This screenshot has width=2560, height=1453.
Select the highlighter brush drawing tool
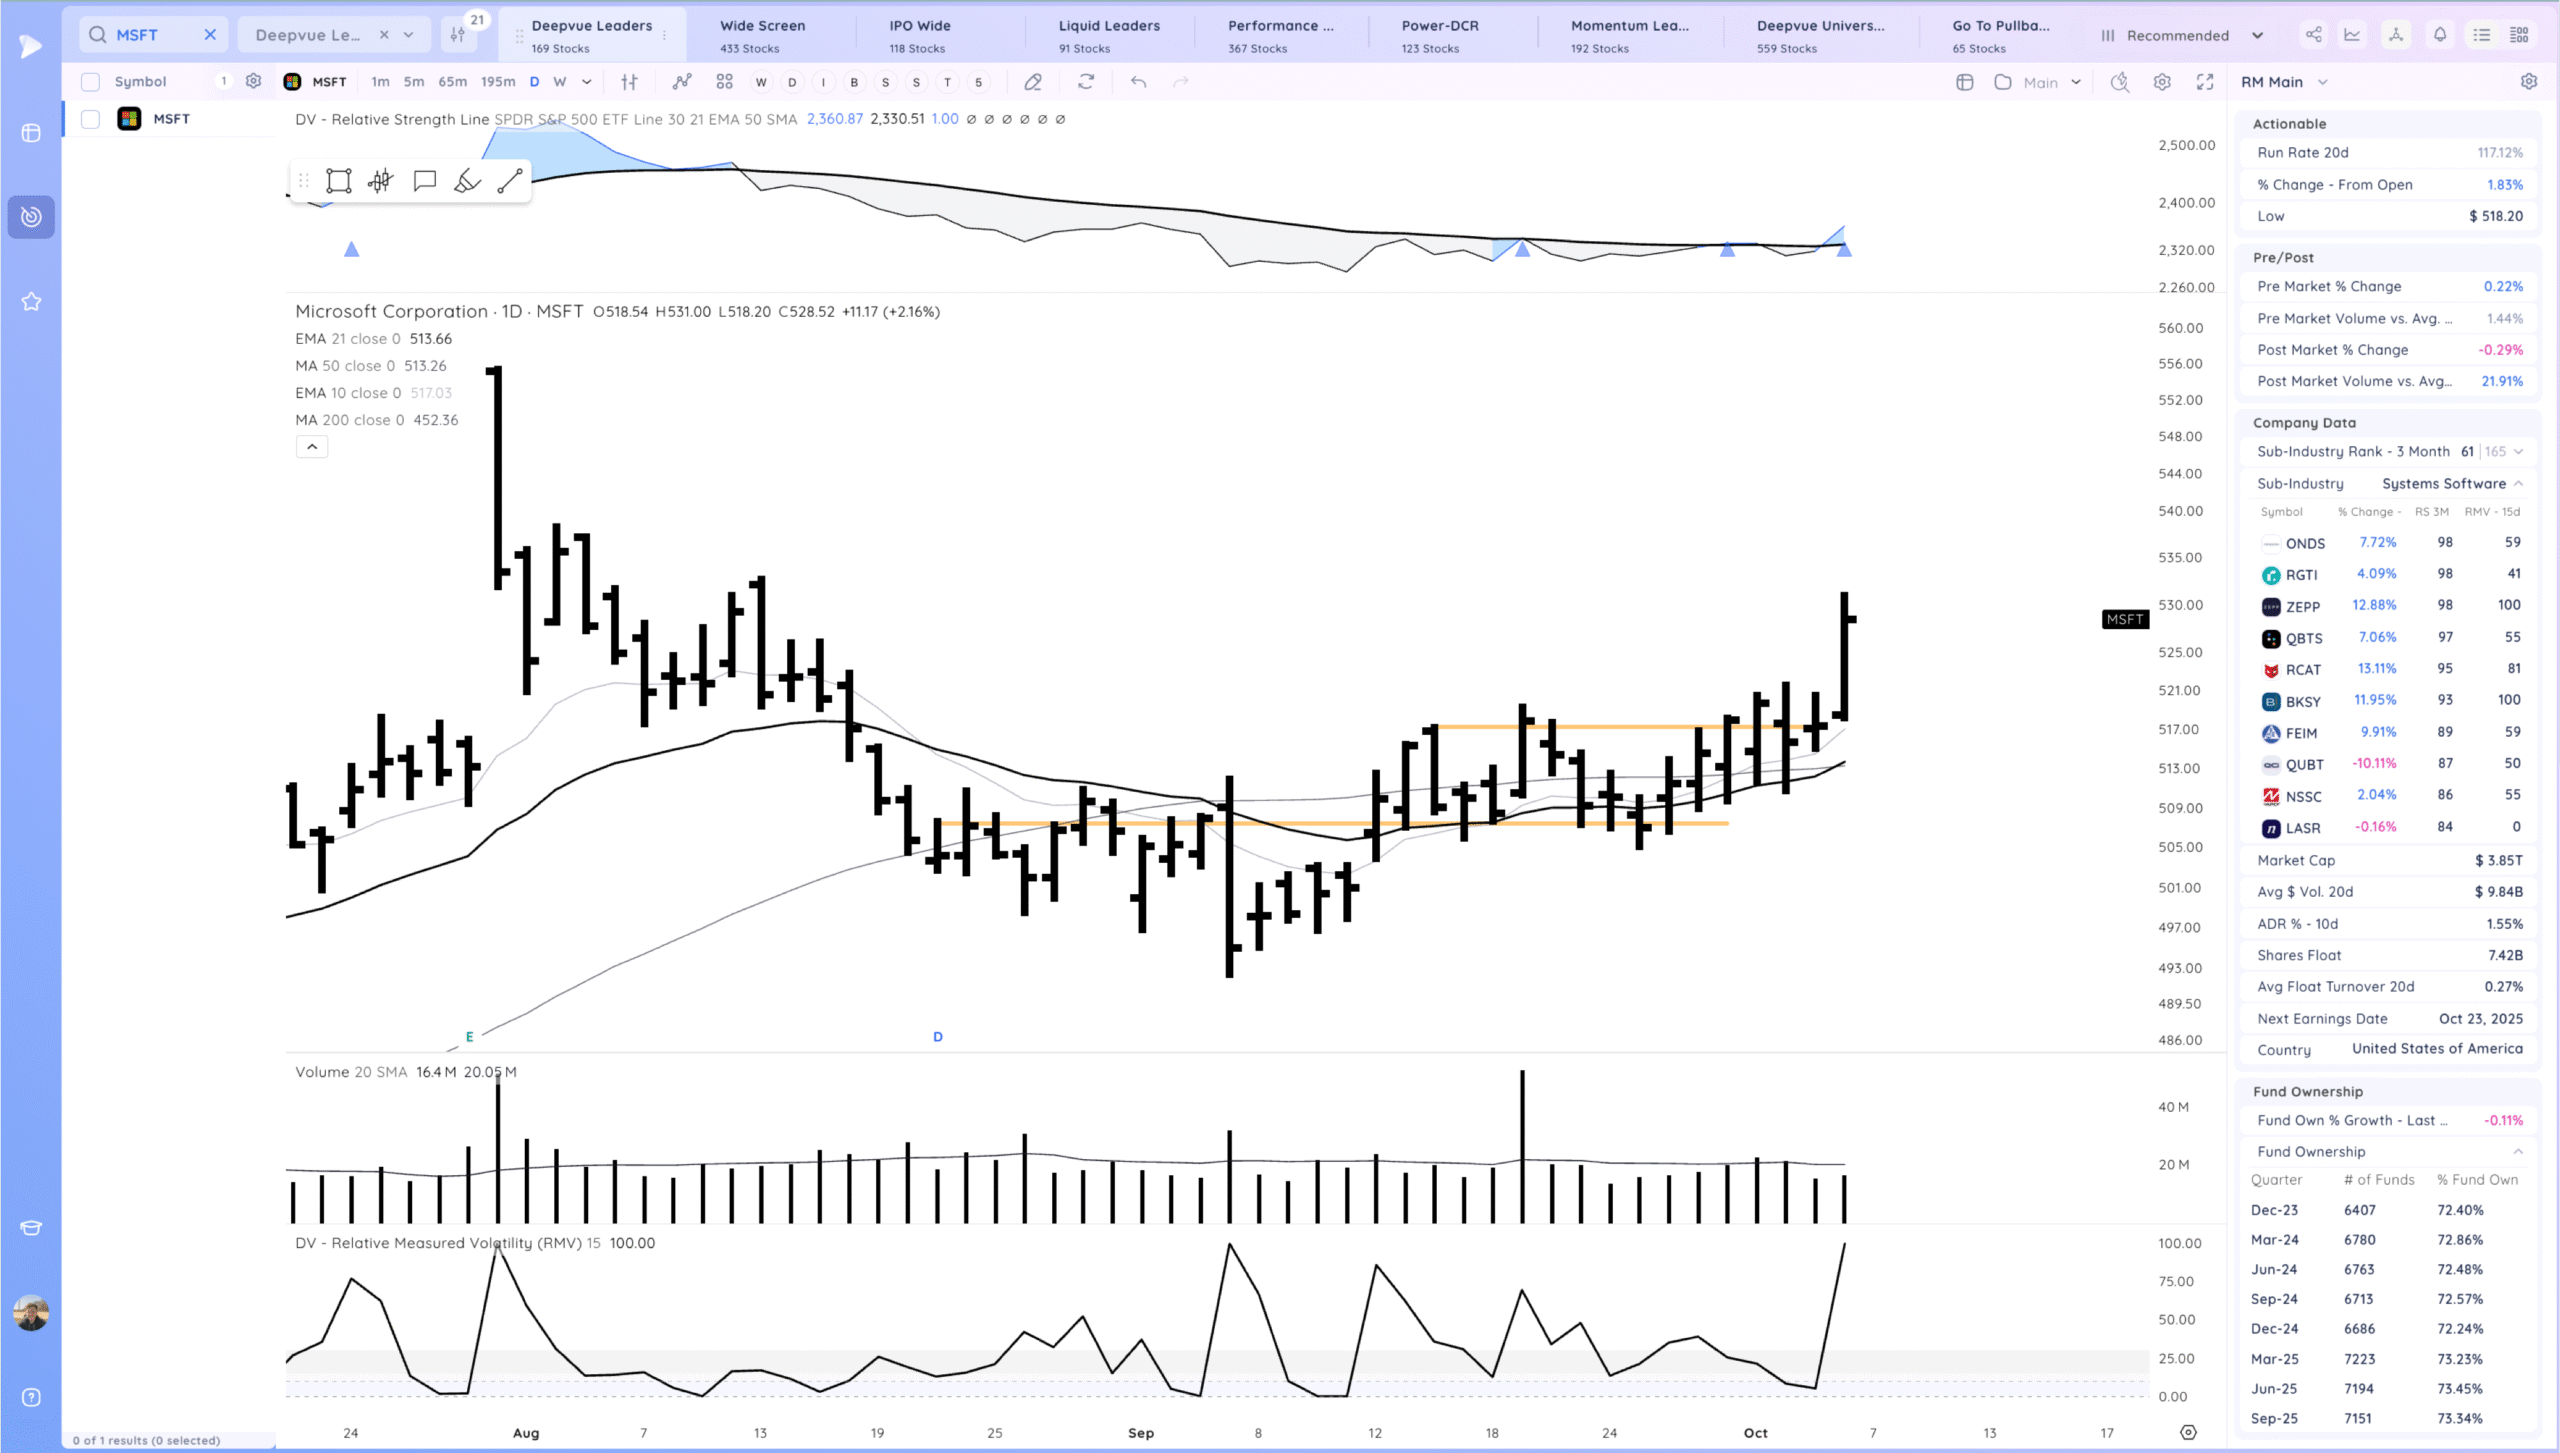467,181
